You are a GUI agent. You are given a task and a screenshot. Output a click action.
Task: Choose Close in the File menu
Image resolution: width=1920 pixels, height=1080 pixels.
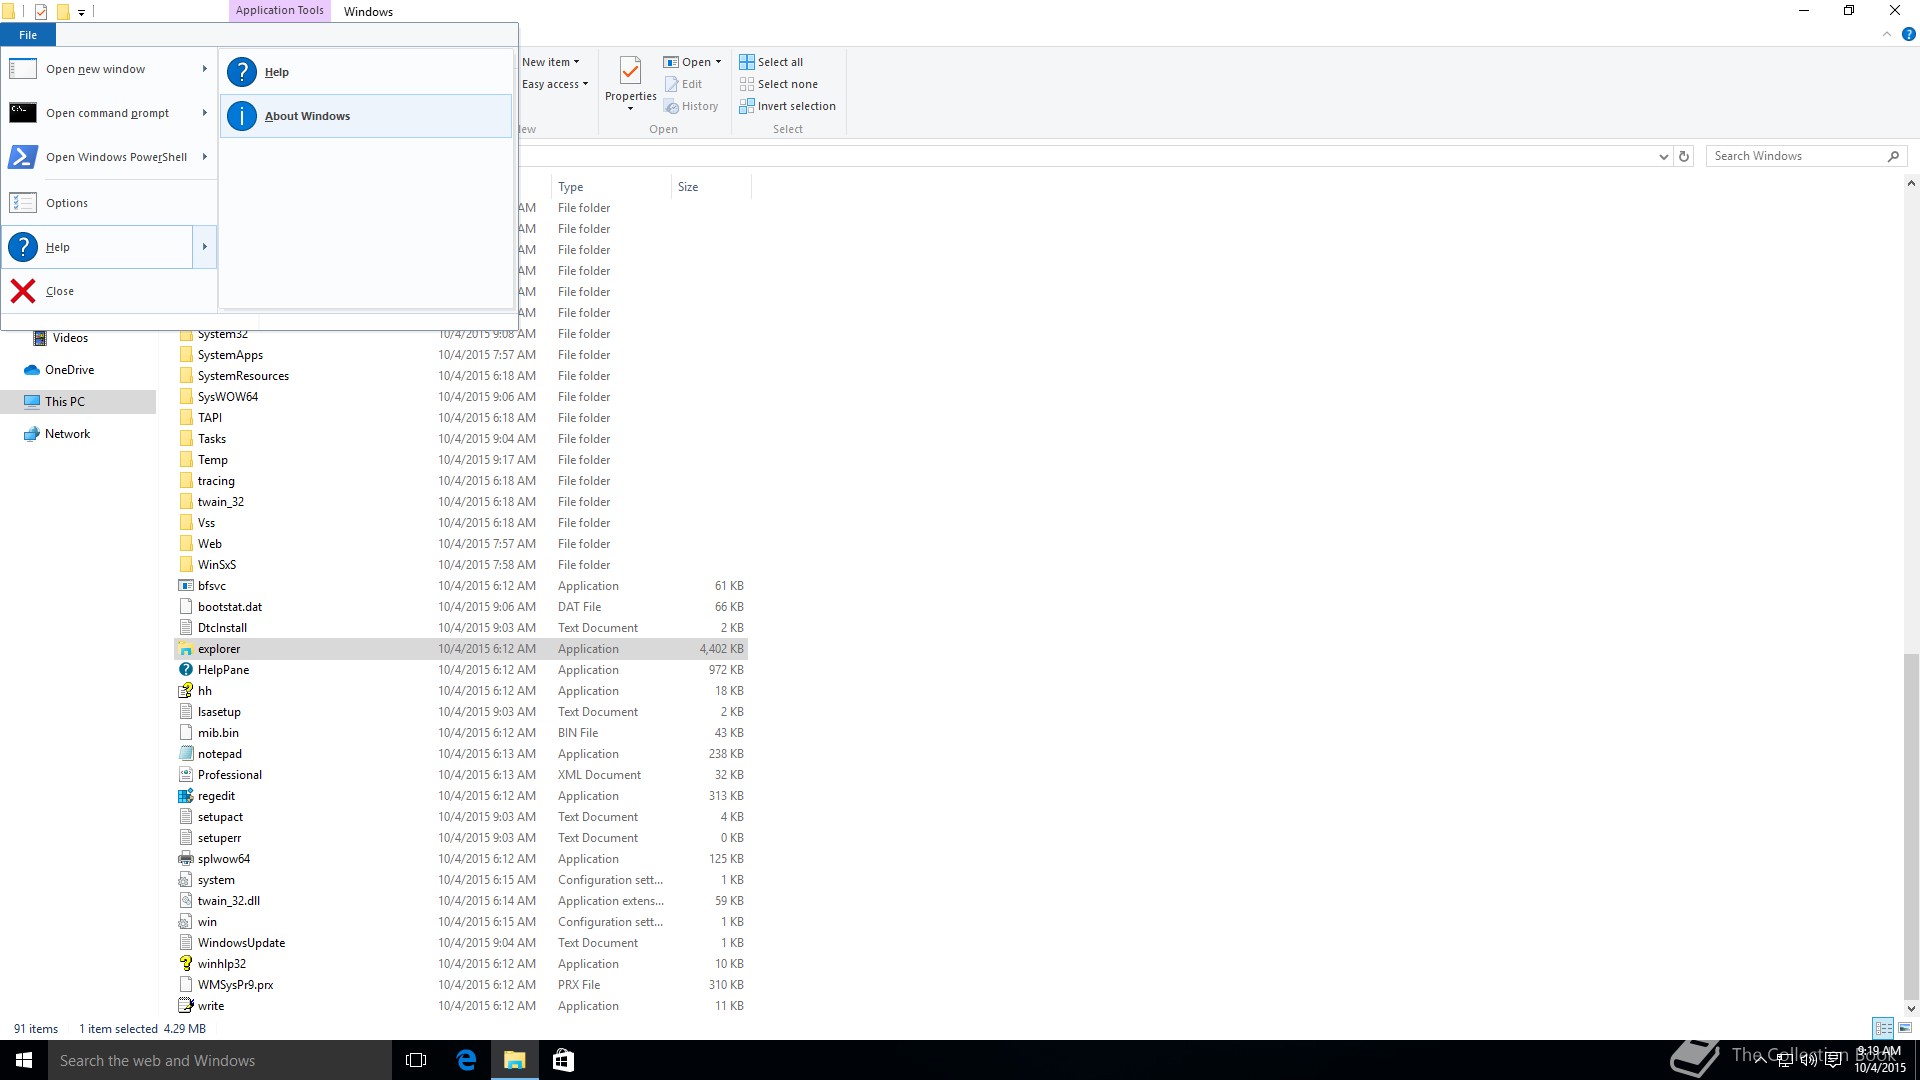109,291
